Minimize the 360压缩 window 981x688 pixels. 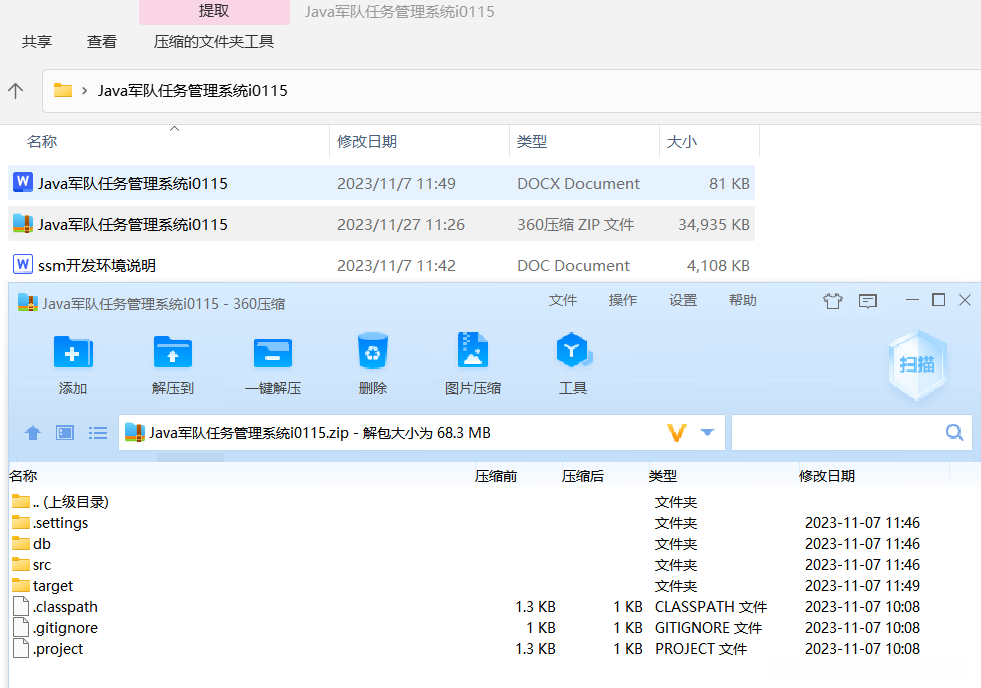coord(912,300)
